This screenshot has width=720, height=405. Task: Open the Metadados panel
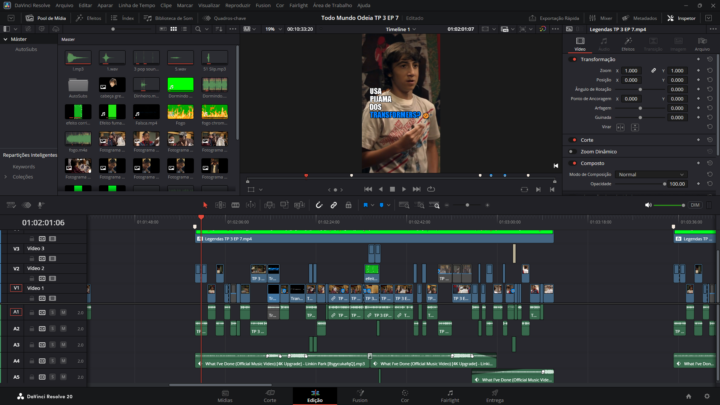tap(641, 18)
